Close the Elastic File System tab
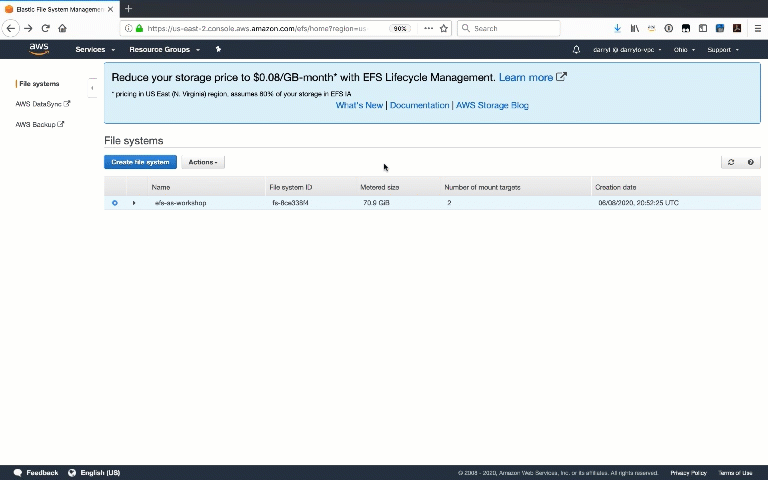Screen dimensions: 768x480 111,9
